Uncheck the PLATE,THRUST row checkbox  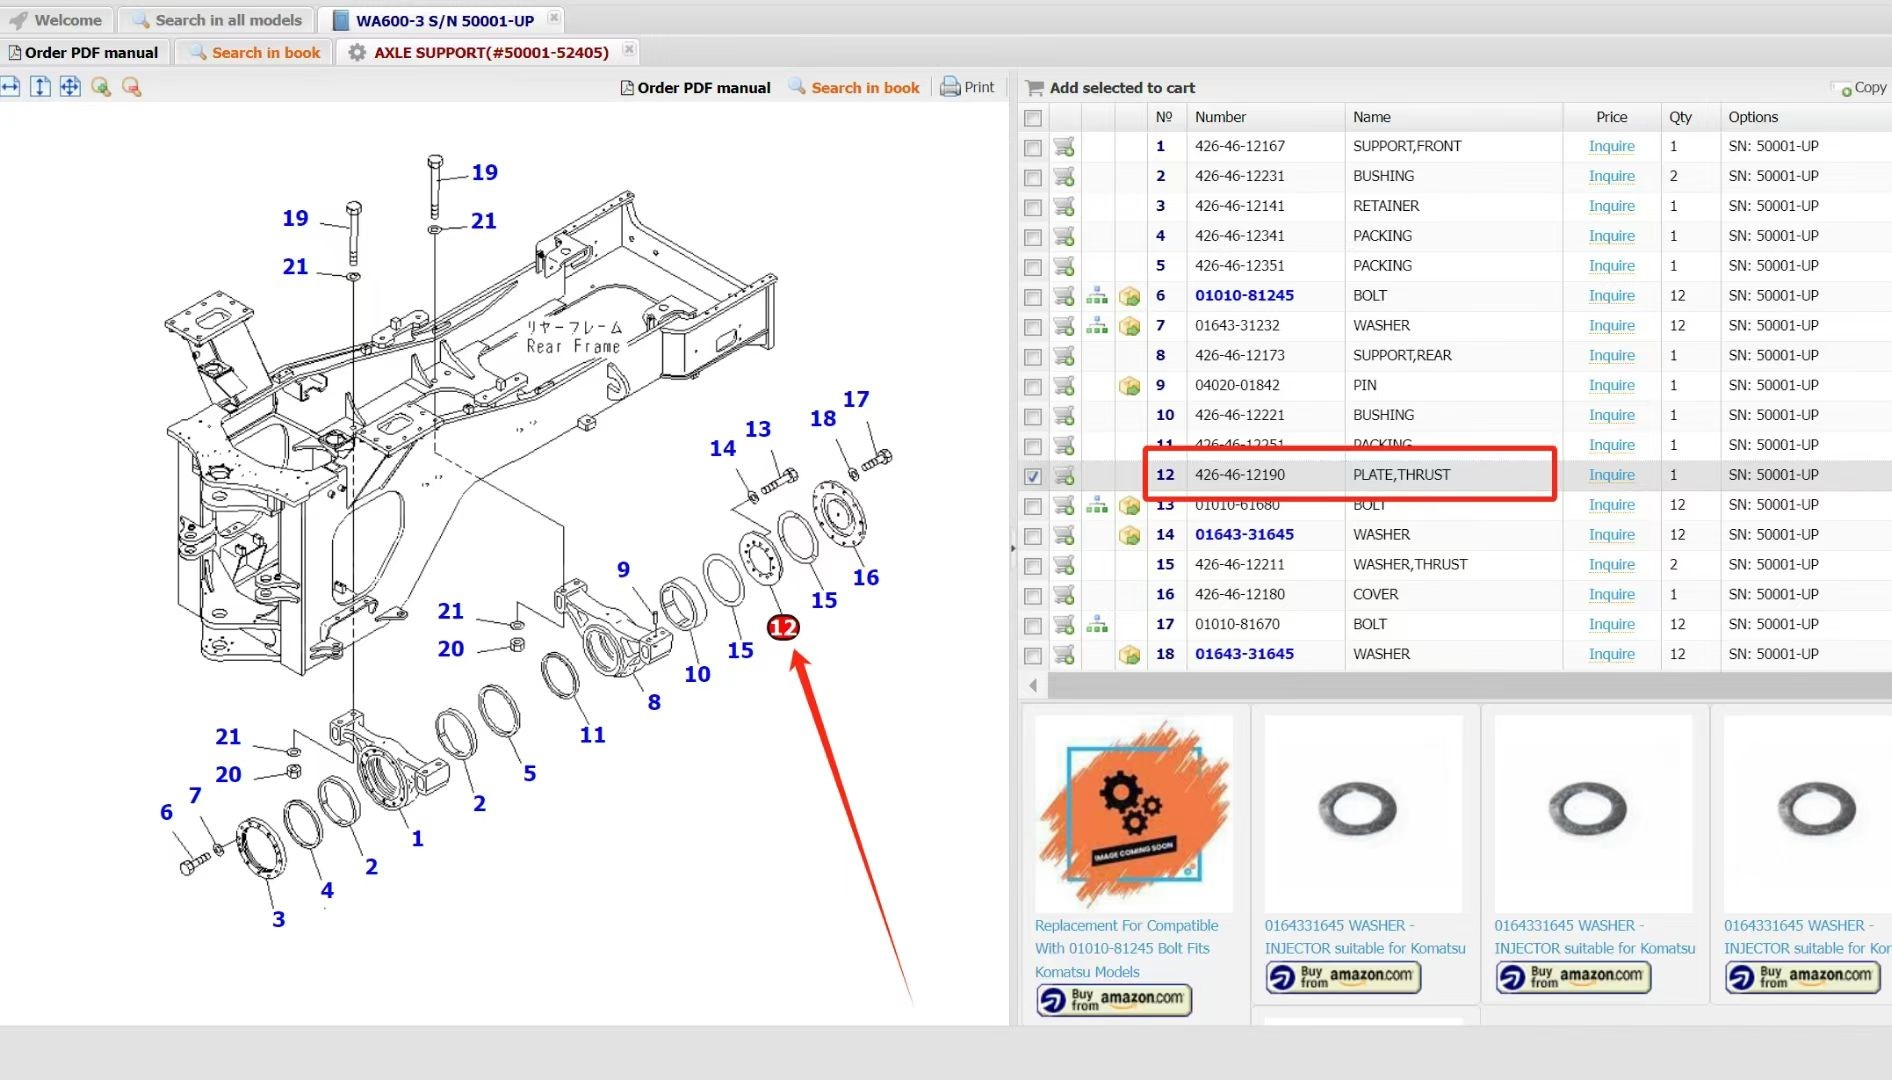[1033, 477]
